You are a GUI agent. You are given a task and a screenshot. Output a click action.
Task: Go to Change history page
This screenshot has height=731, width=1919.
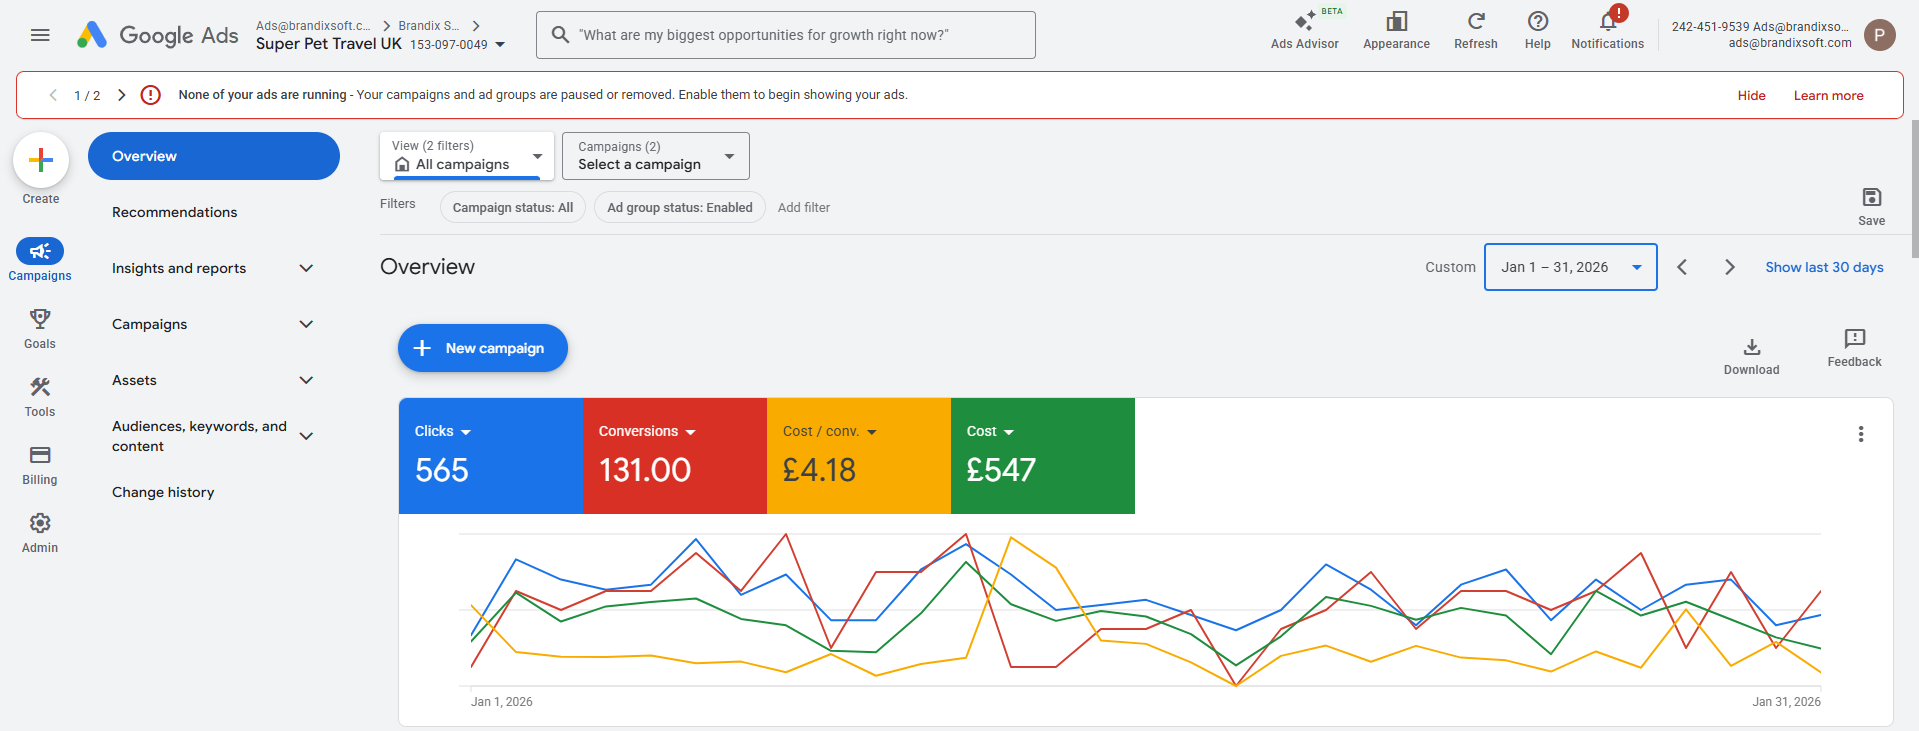163,492
